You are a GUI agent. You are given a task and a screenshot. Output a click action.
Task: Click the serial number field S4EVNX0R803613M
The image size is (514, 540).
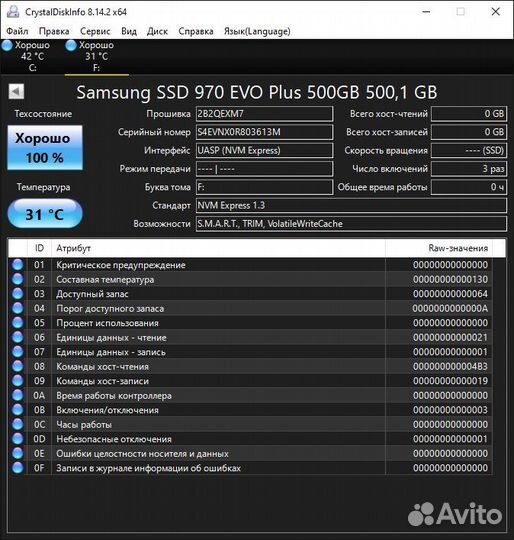[x=264, y=132]
